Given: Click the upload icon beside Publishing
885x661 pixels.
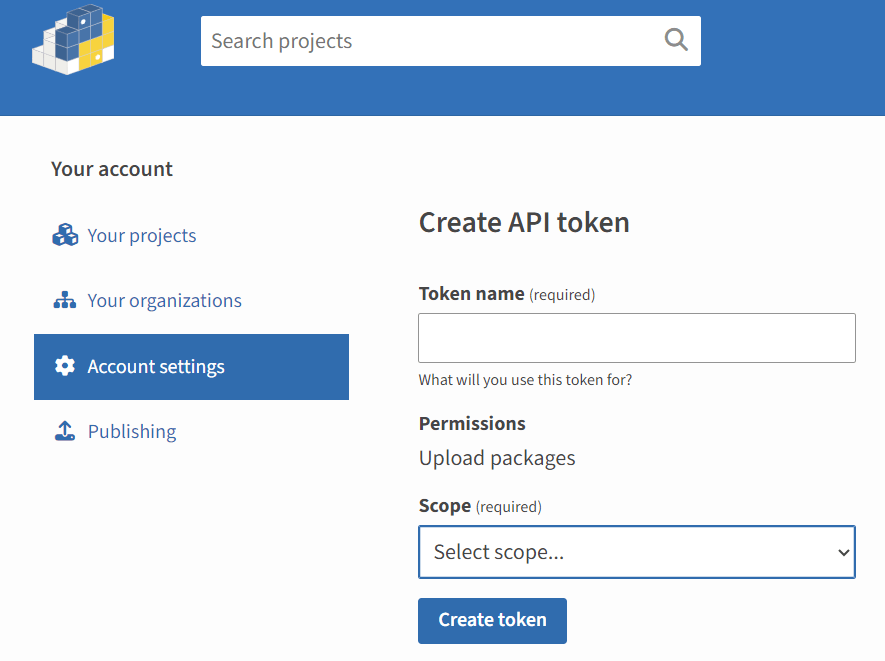Looking at the screenshot, I should [65, 432].
